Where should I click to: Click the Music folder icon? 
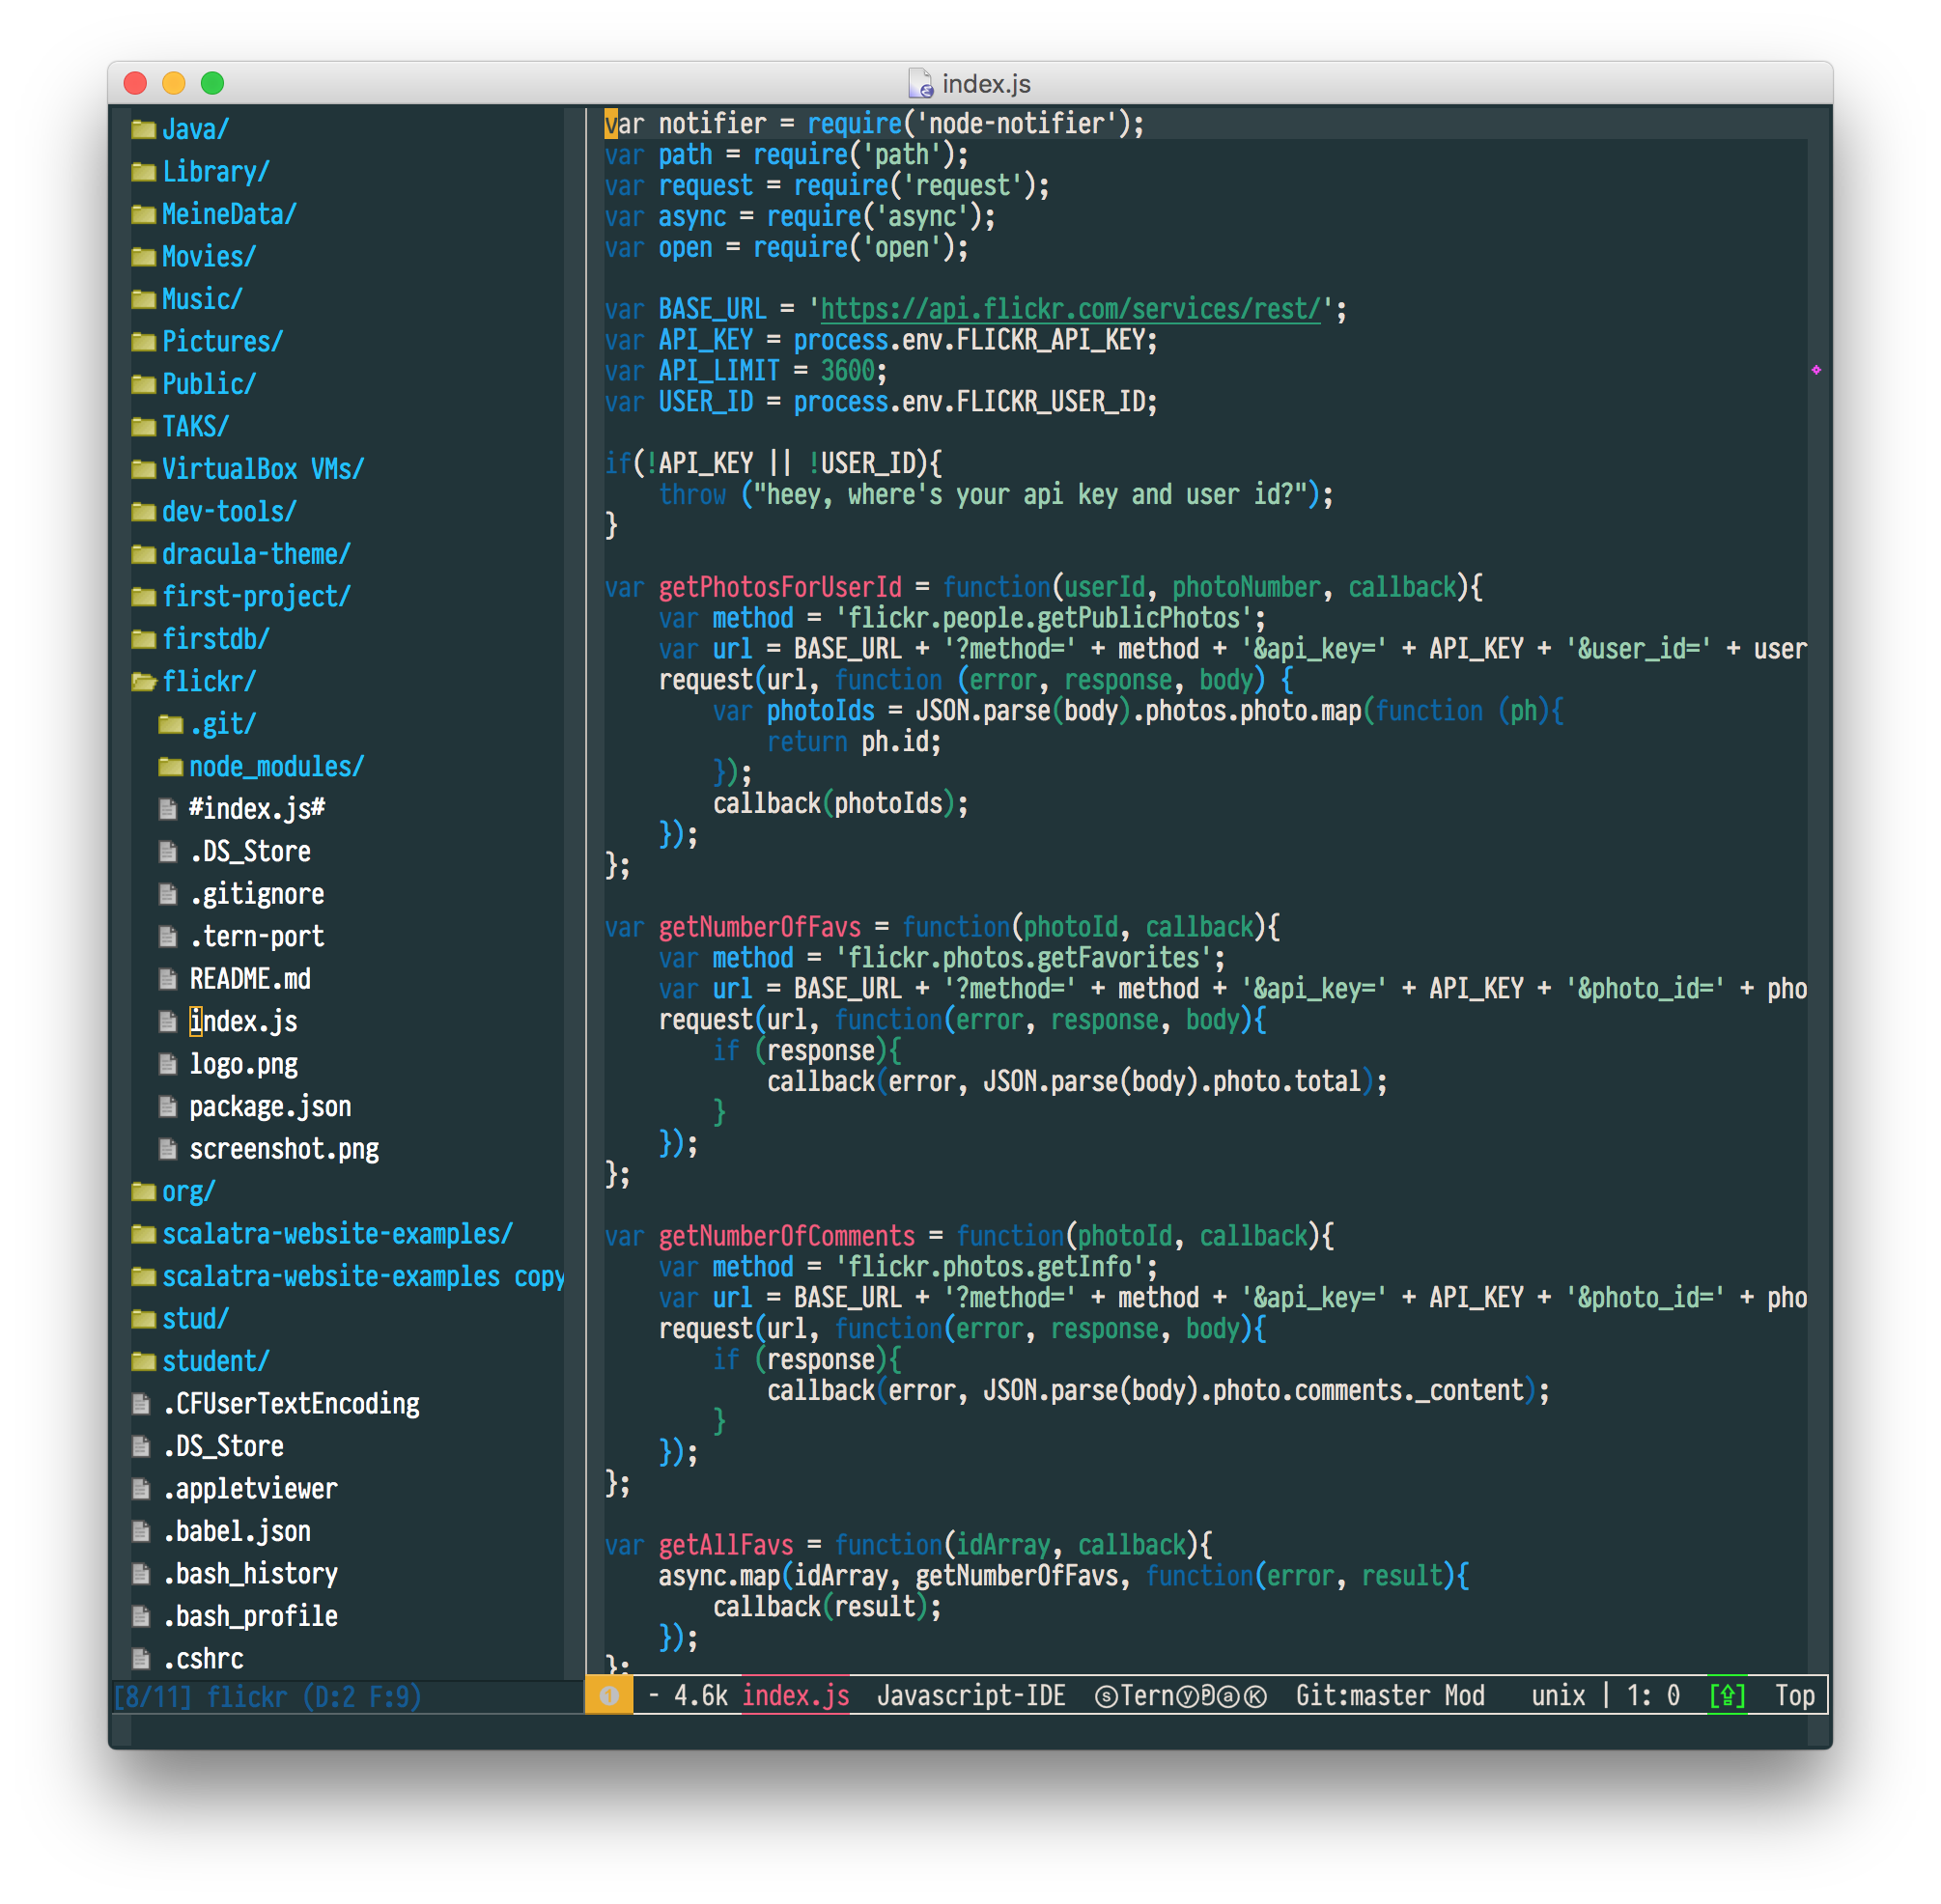[144, 300]
